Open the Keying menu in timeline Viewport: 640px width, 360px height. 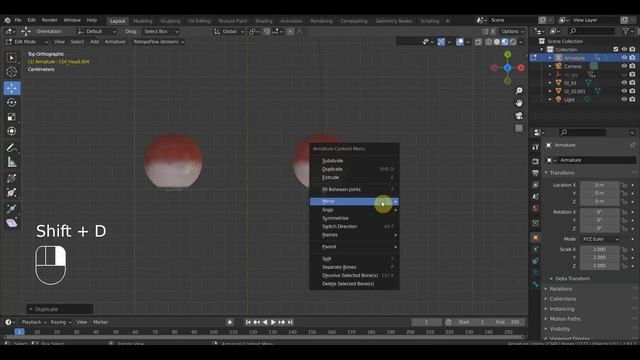pyautogui.click(x=60, y=322)
